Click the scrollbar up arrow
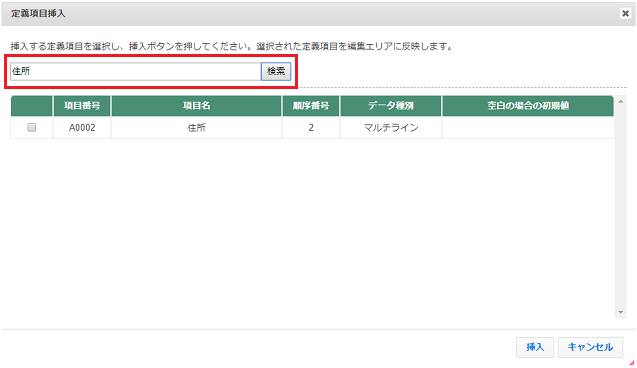This screenshot has height=368, width=637. pyautogui.click(x=620, y=101)
